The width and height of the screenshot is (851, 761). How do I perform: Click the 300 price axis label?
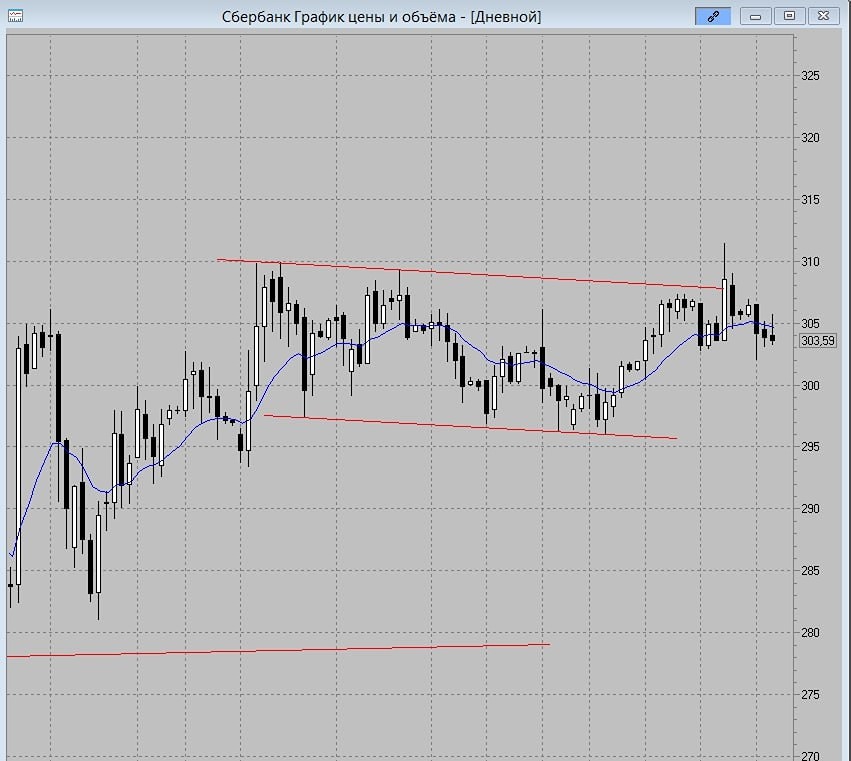coord(810,385)
